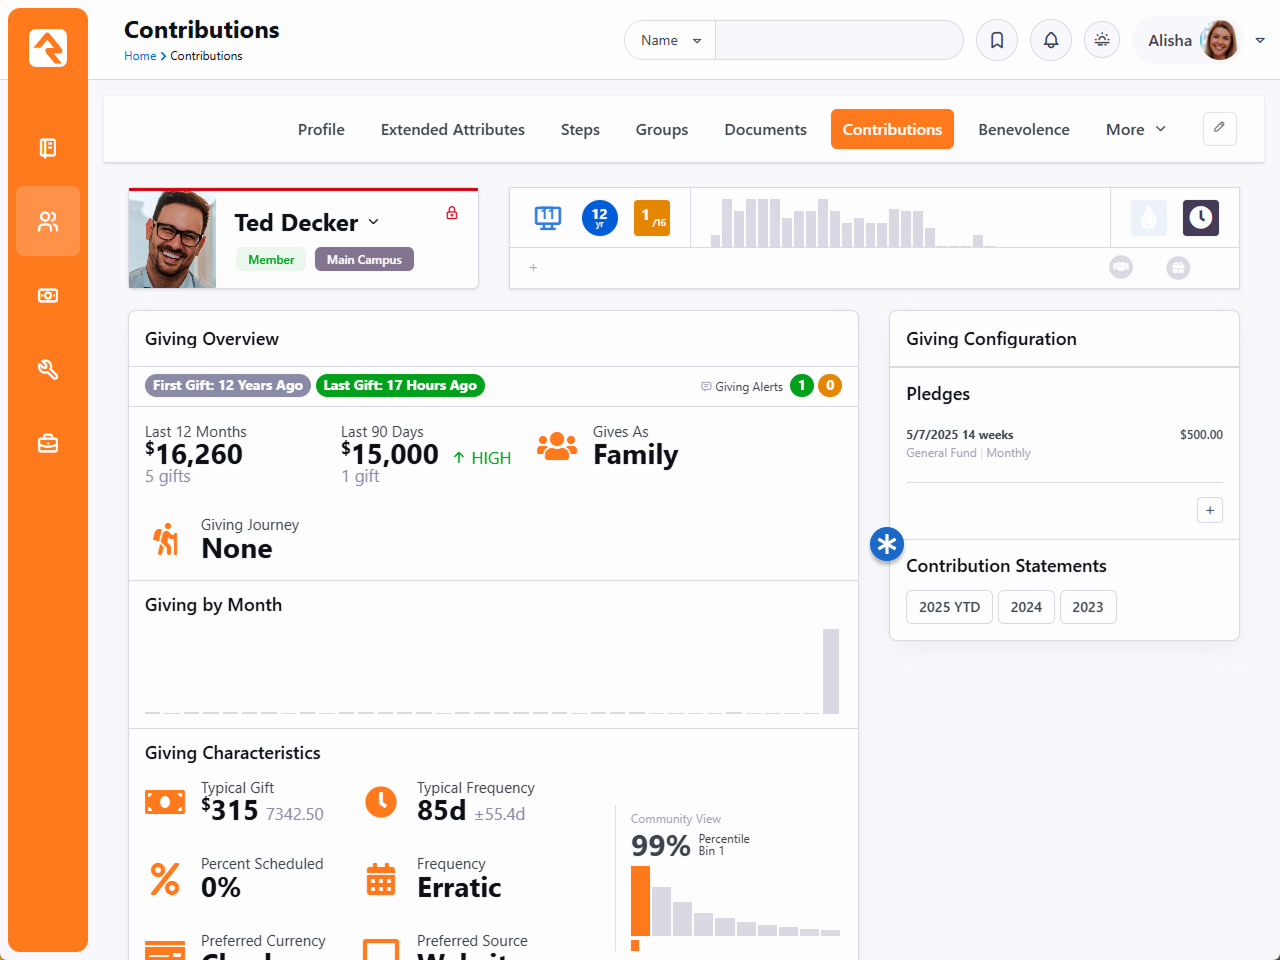Expand the More tab menu
1280x960 pixels.
click(1136, 130)
